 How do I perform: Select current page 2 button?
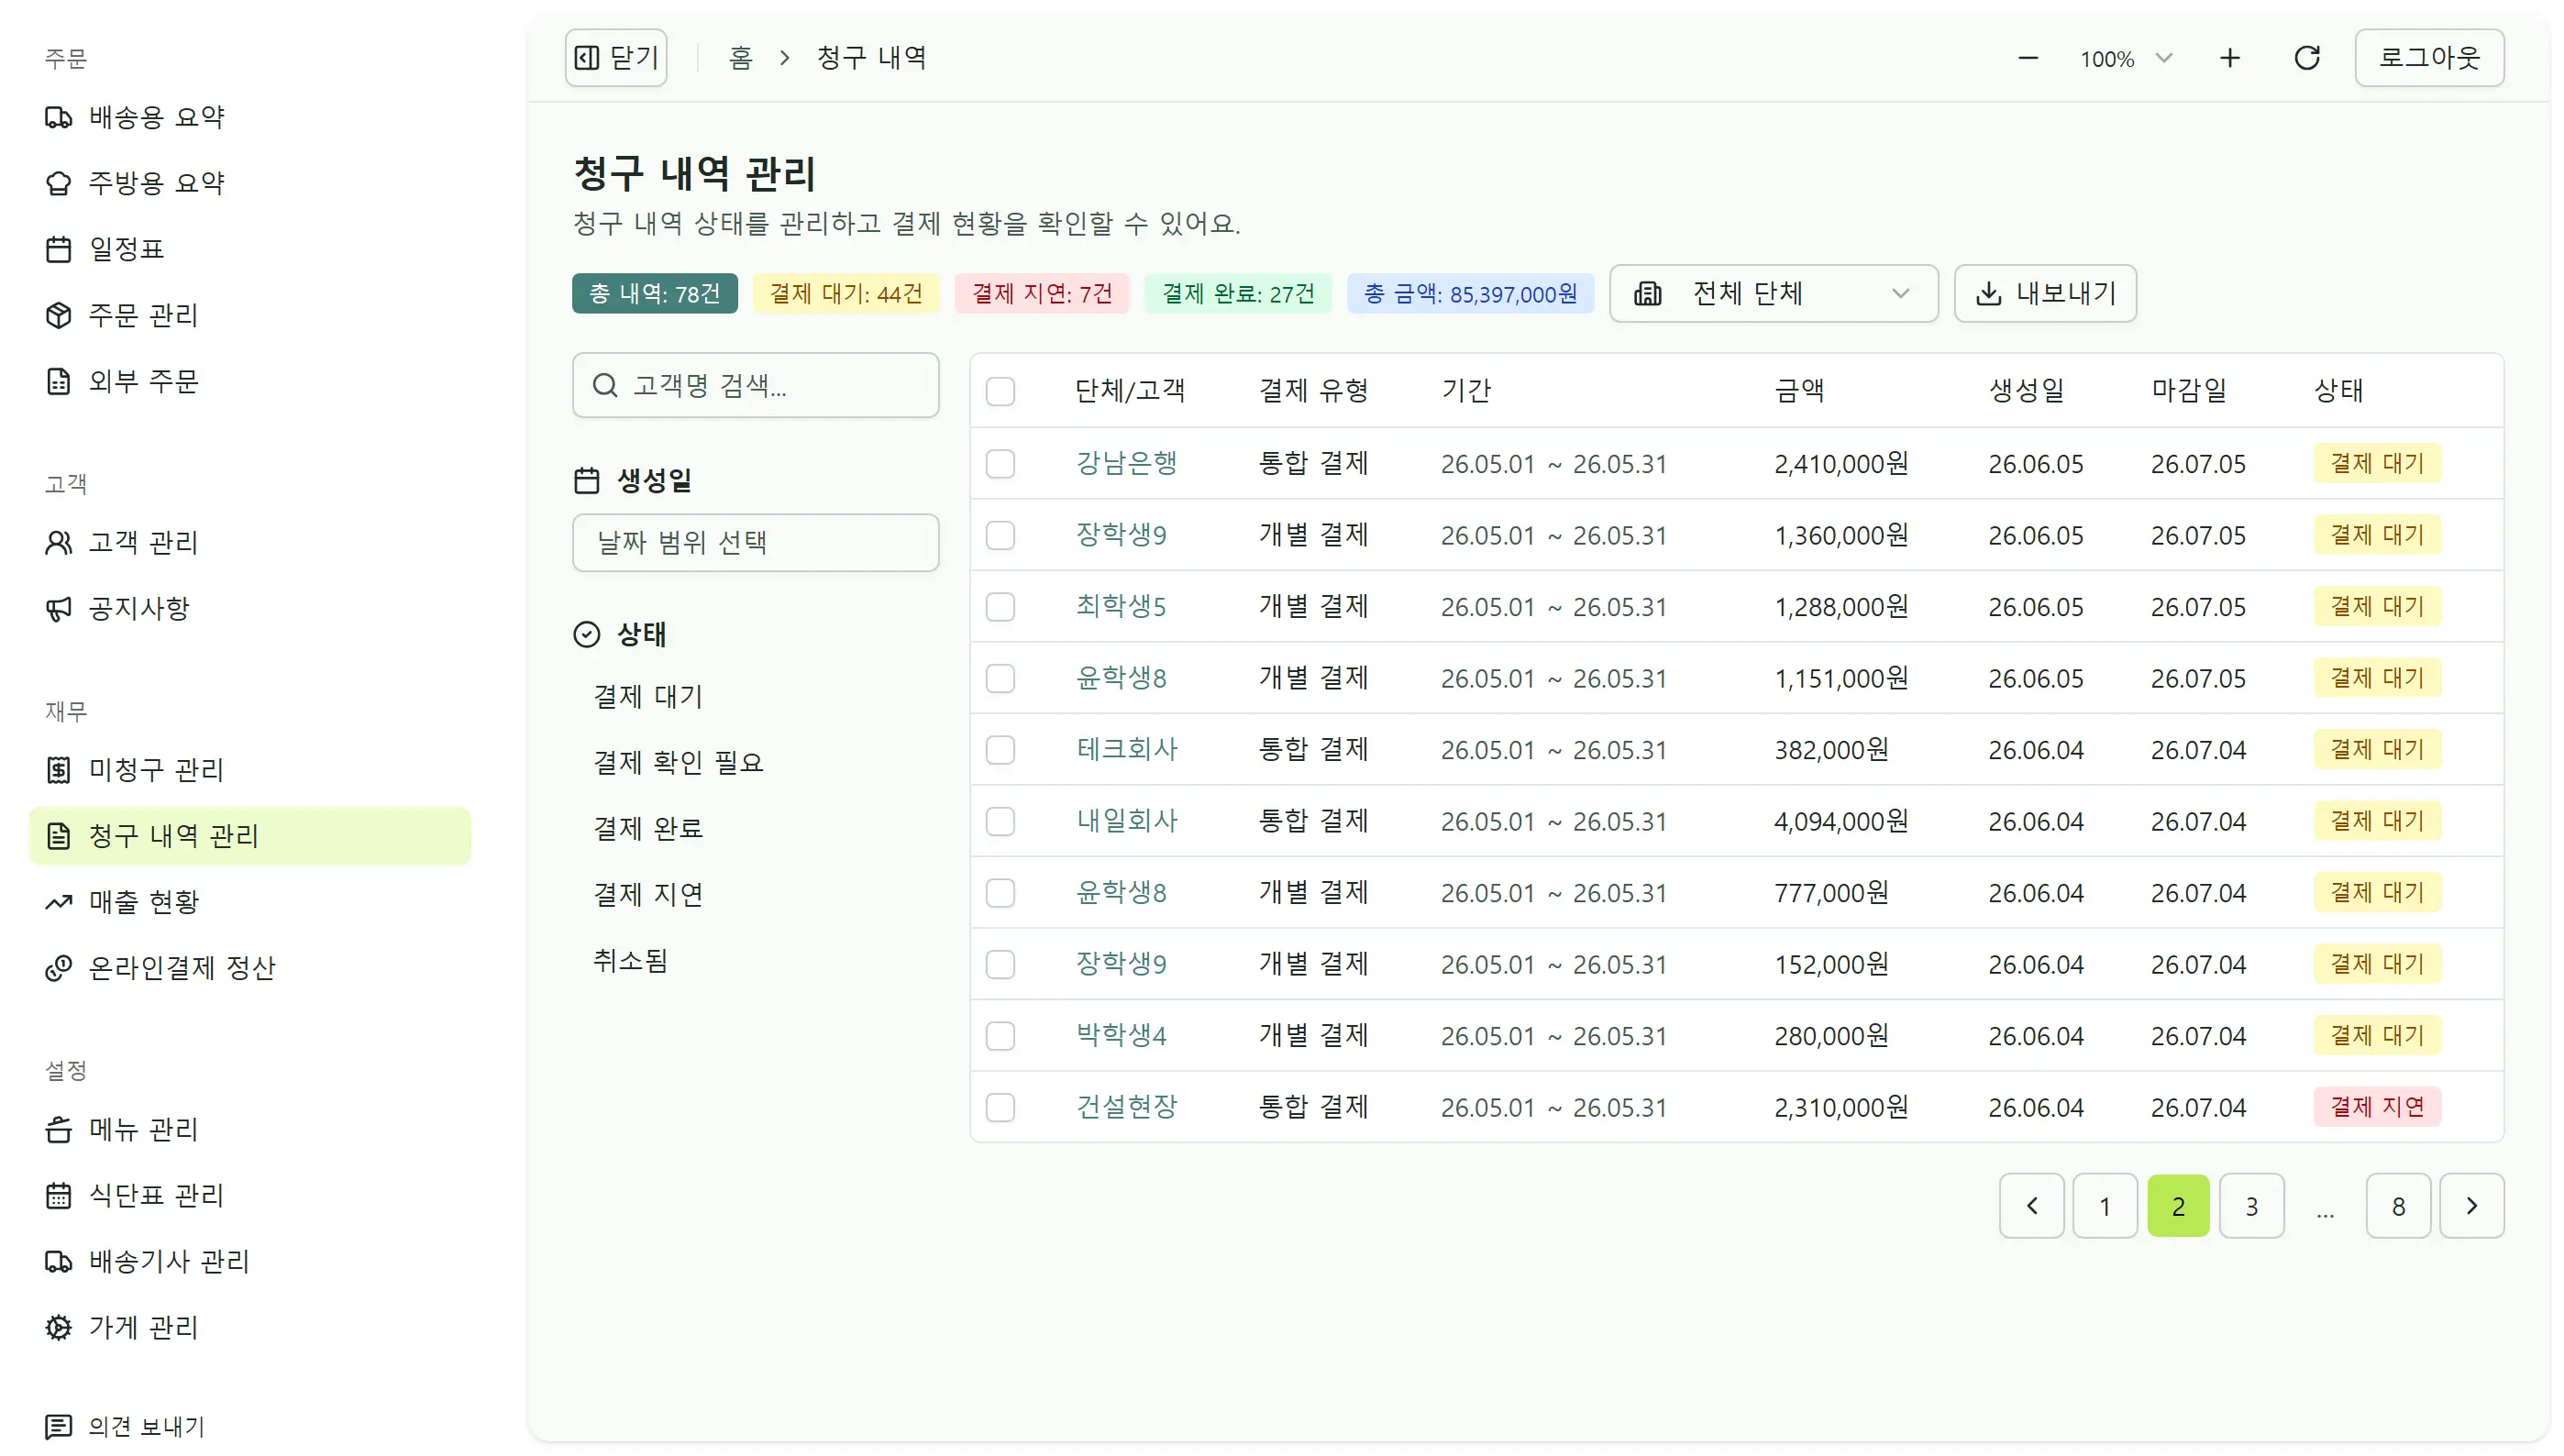2178,1206
